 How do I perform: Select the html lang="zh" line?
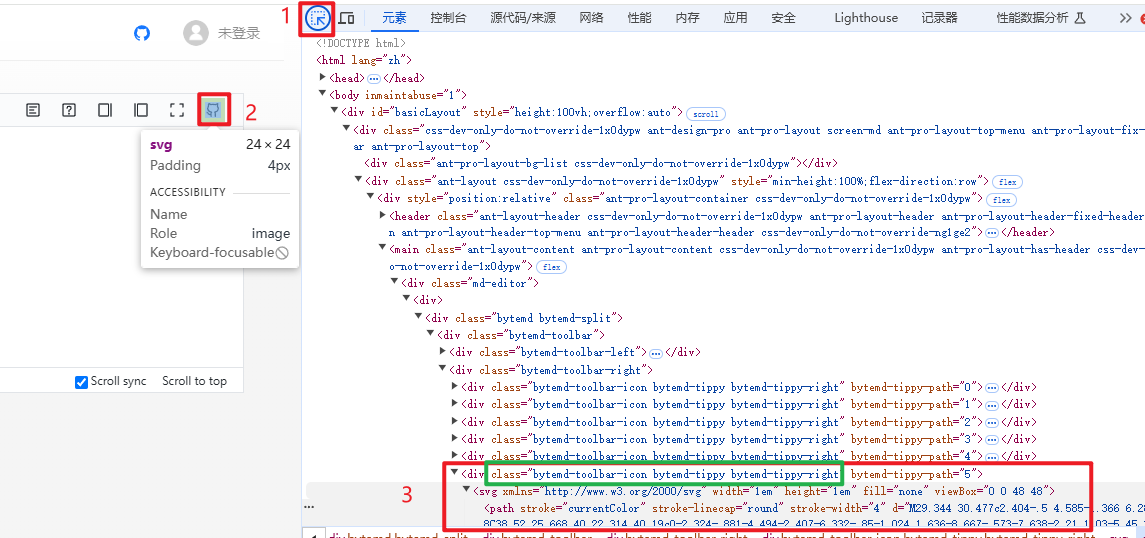[364, 61]
